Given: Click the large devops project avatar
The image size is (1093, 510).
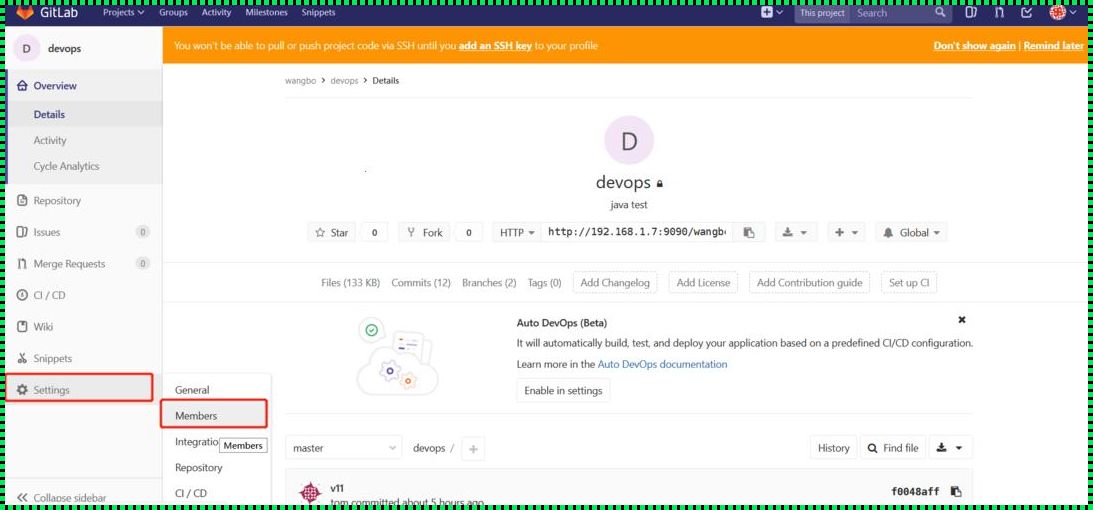Looking at the screenshot, I should click(629, 141).
